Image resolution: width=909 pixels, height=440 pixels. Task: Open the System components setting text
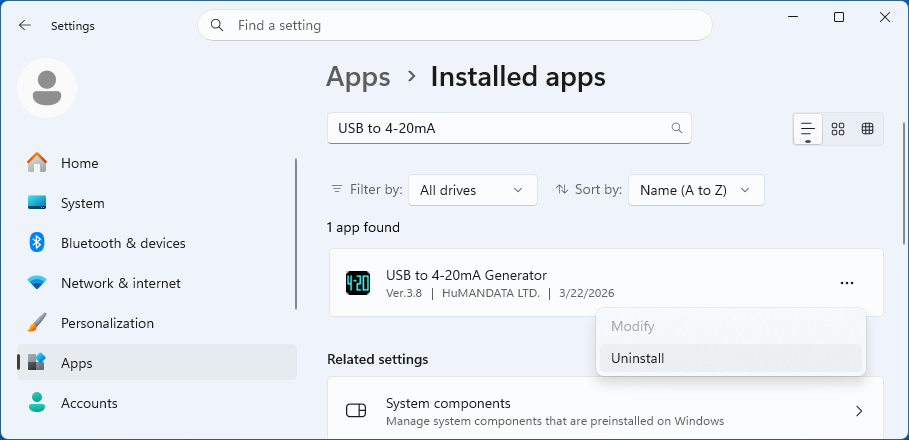448,403
